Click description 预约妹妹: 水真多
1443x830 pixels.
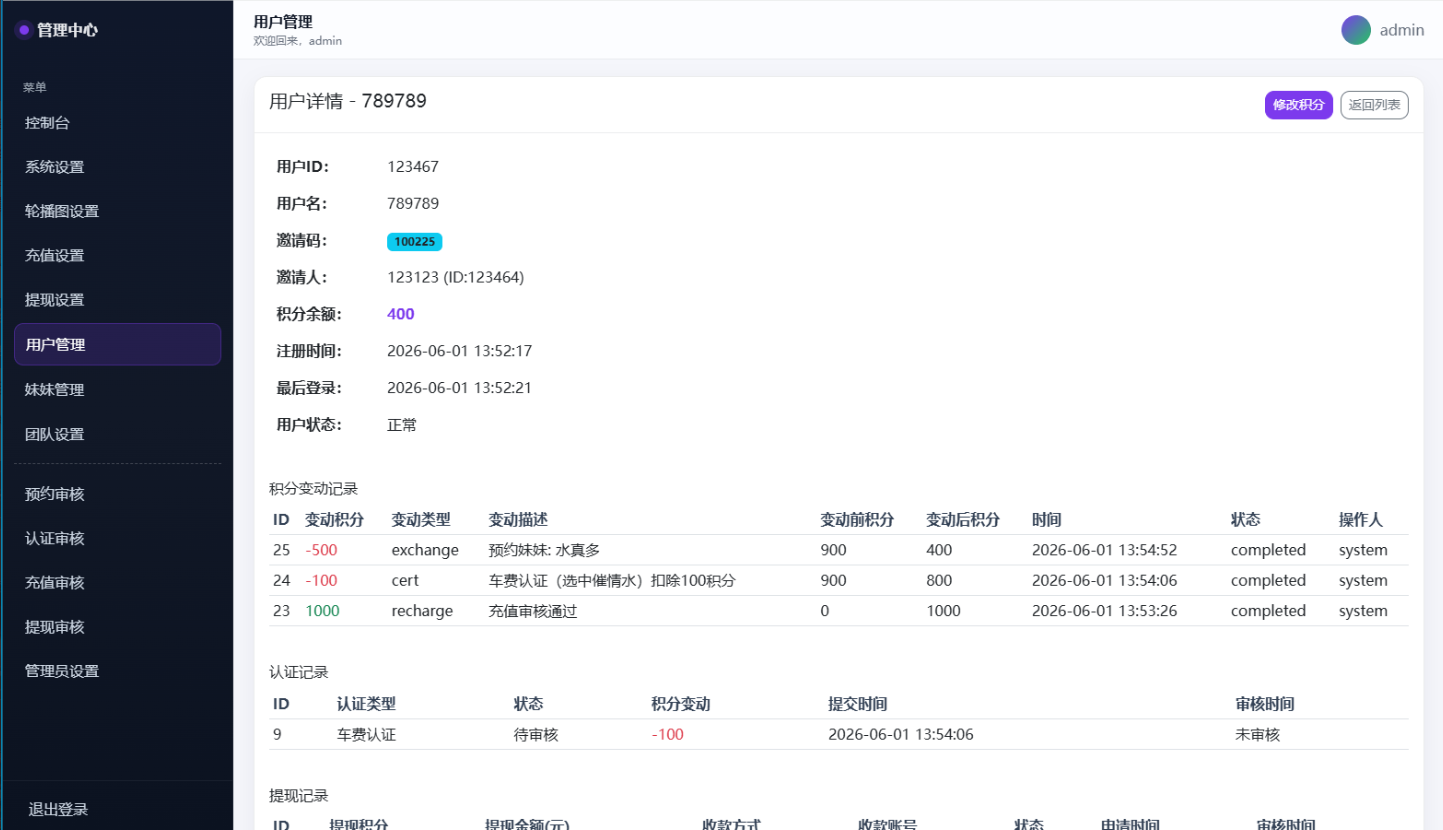(x=544, y=550)
